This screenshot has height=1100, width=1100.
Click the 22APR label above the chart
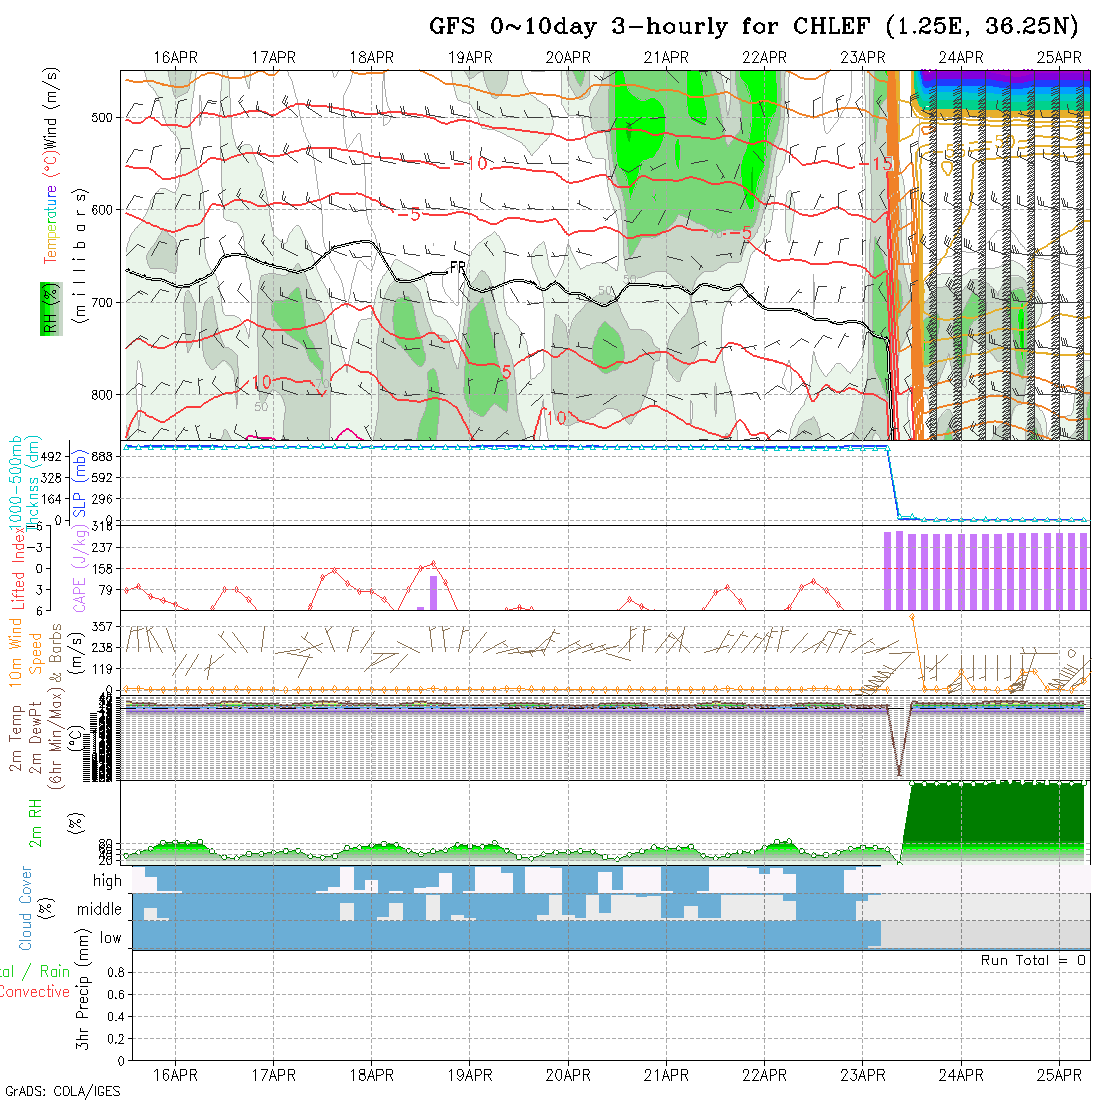click(x=765, y=58)
